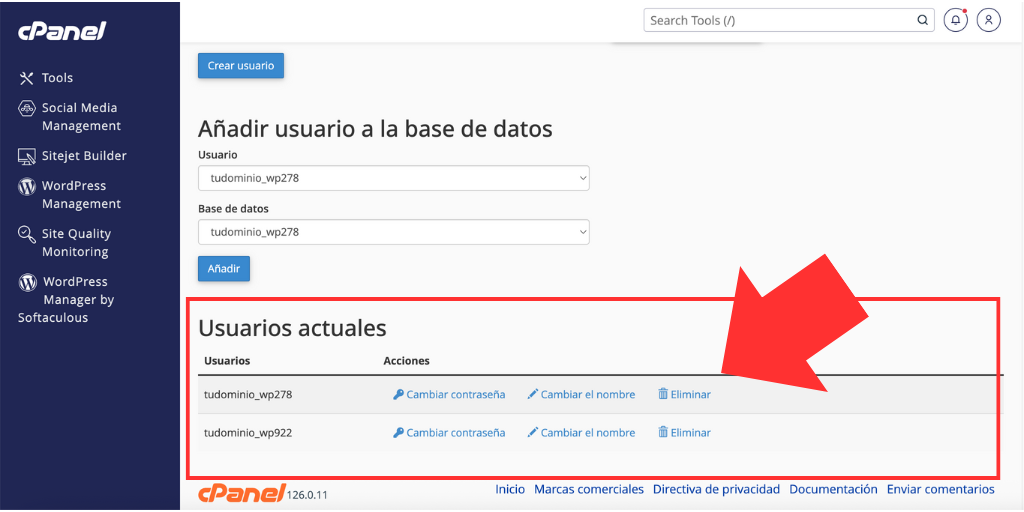
Task: Click Eliminar for tudominio_wp278
Action: pyautogui.click(x=691, y=394)
